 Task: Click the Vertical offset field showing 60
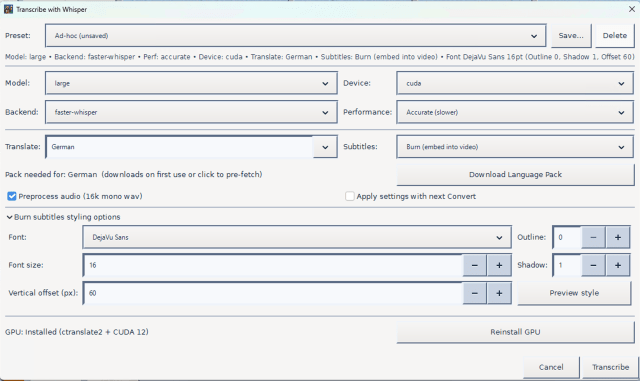273,293
